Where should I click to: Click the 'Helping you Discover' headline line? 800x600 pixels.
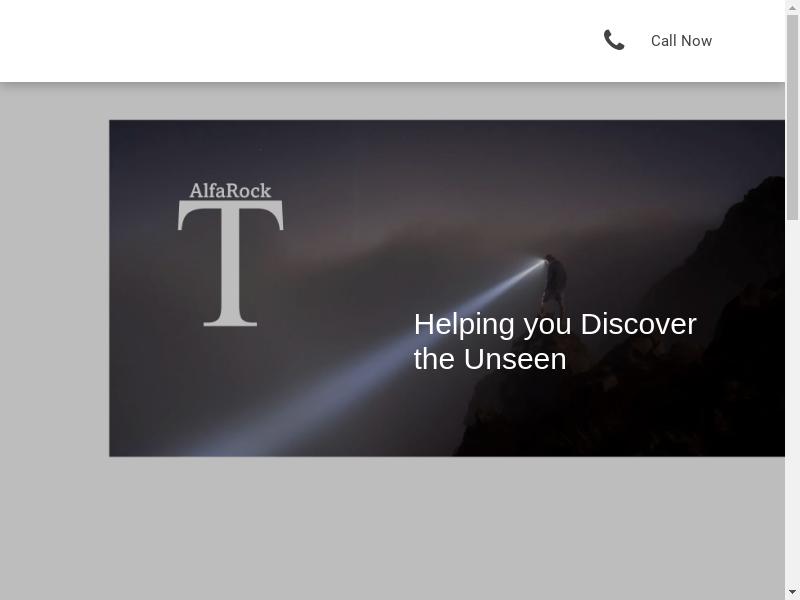tap(555, 324)
